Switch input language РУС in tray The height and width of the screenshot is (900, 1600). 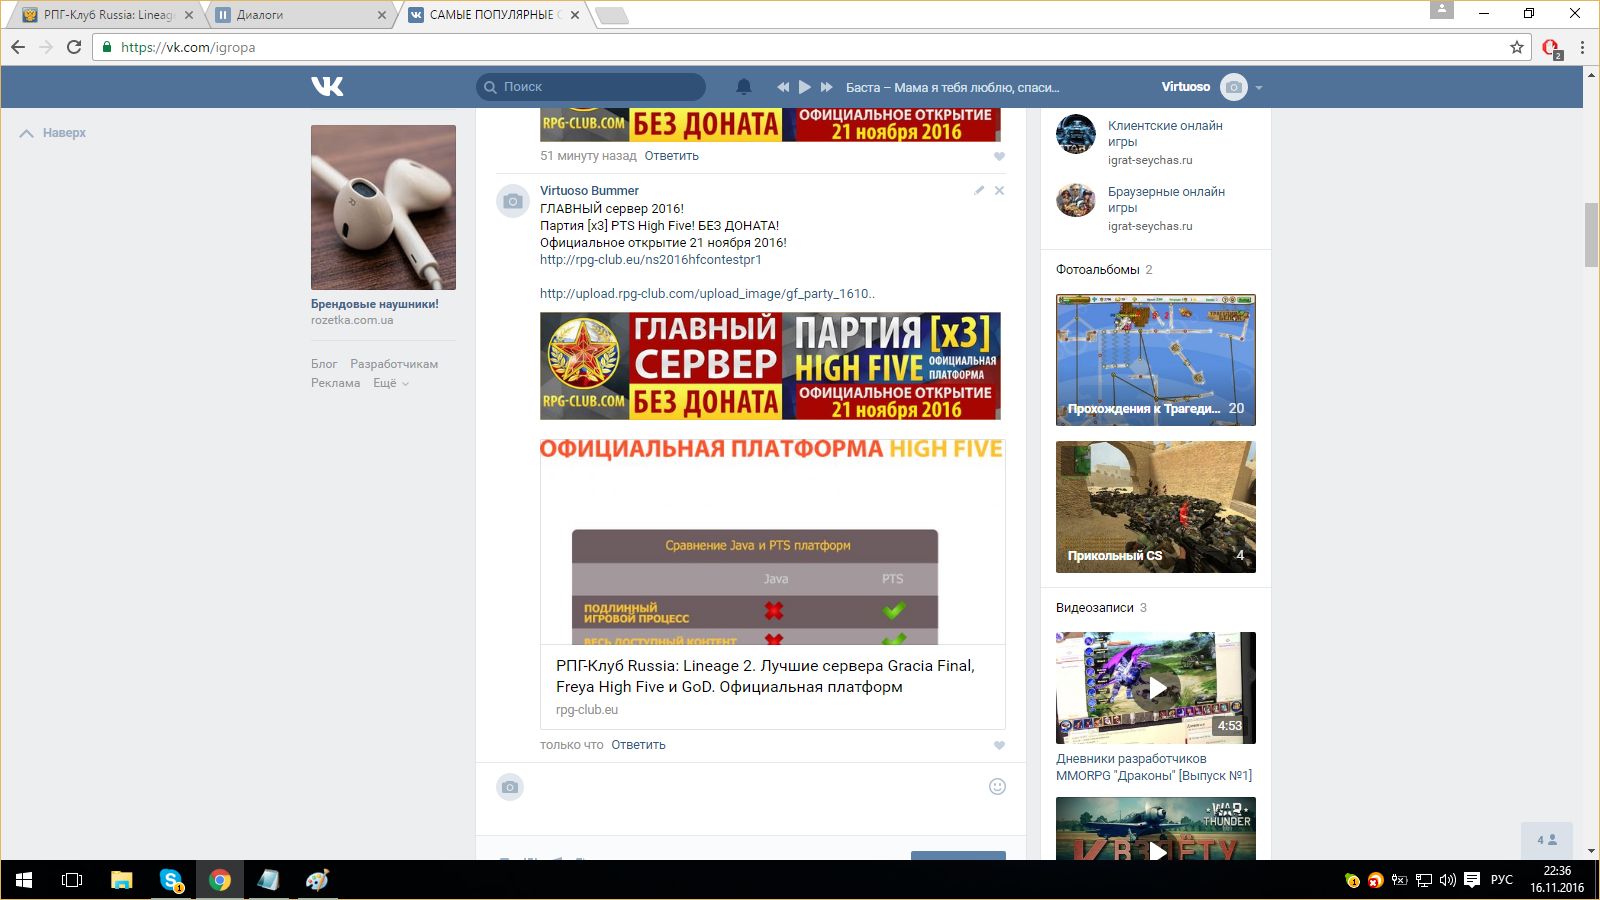coord(1502,880)
